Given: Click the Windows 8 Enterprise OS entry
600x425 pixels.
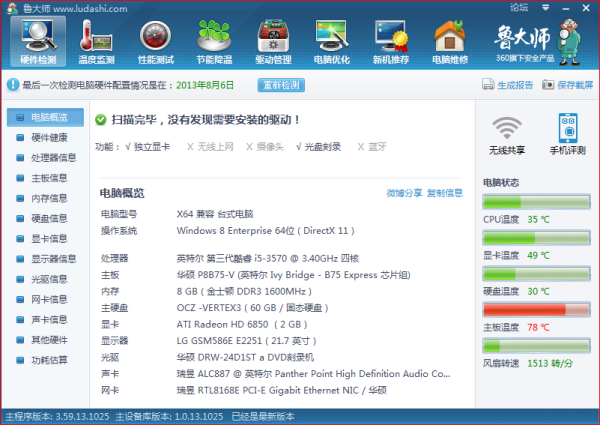Looking at the screenshot, I should 265,231.
